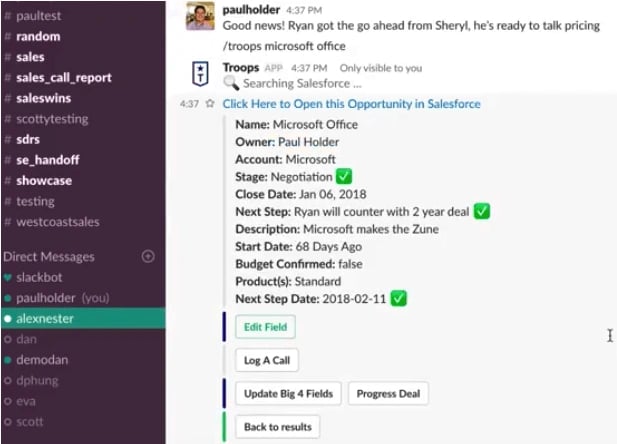Click checkmark beside Next Step counter deal
The width and height of the screenshot is (617, 444).
(x=482, y=211)
